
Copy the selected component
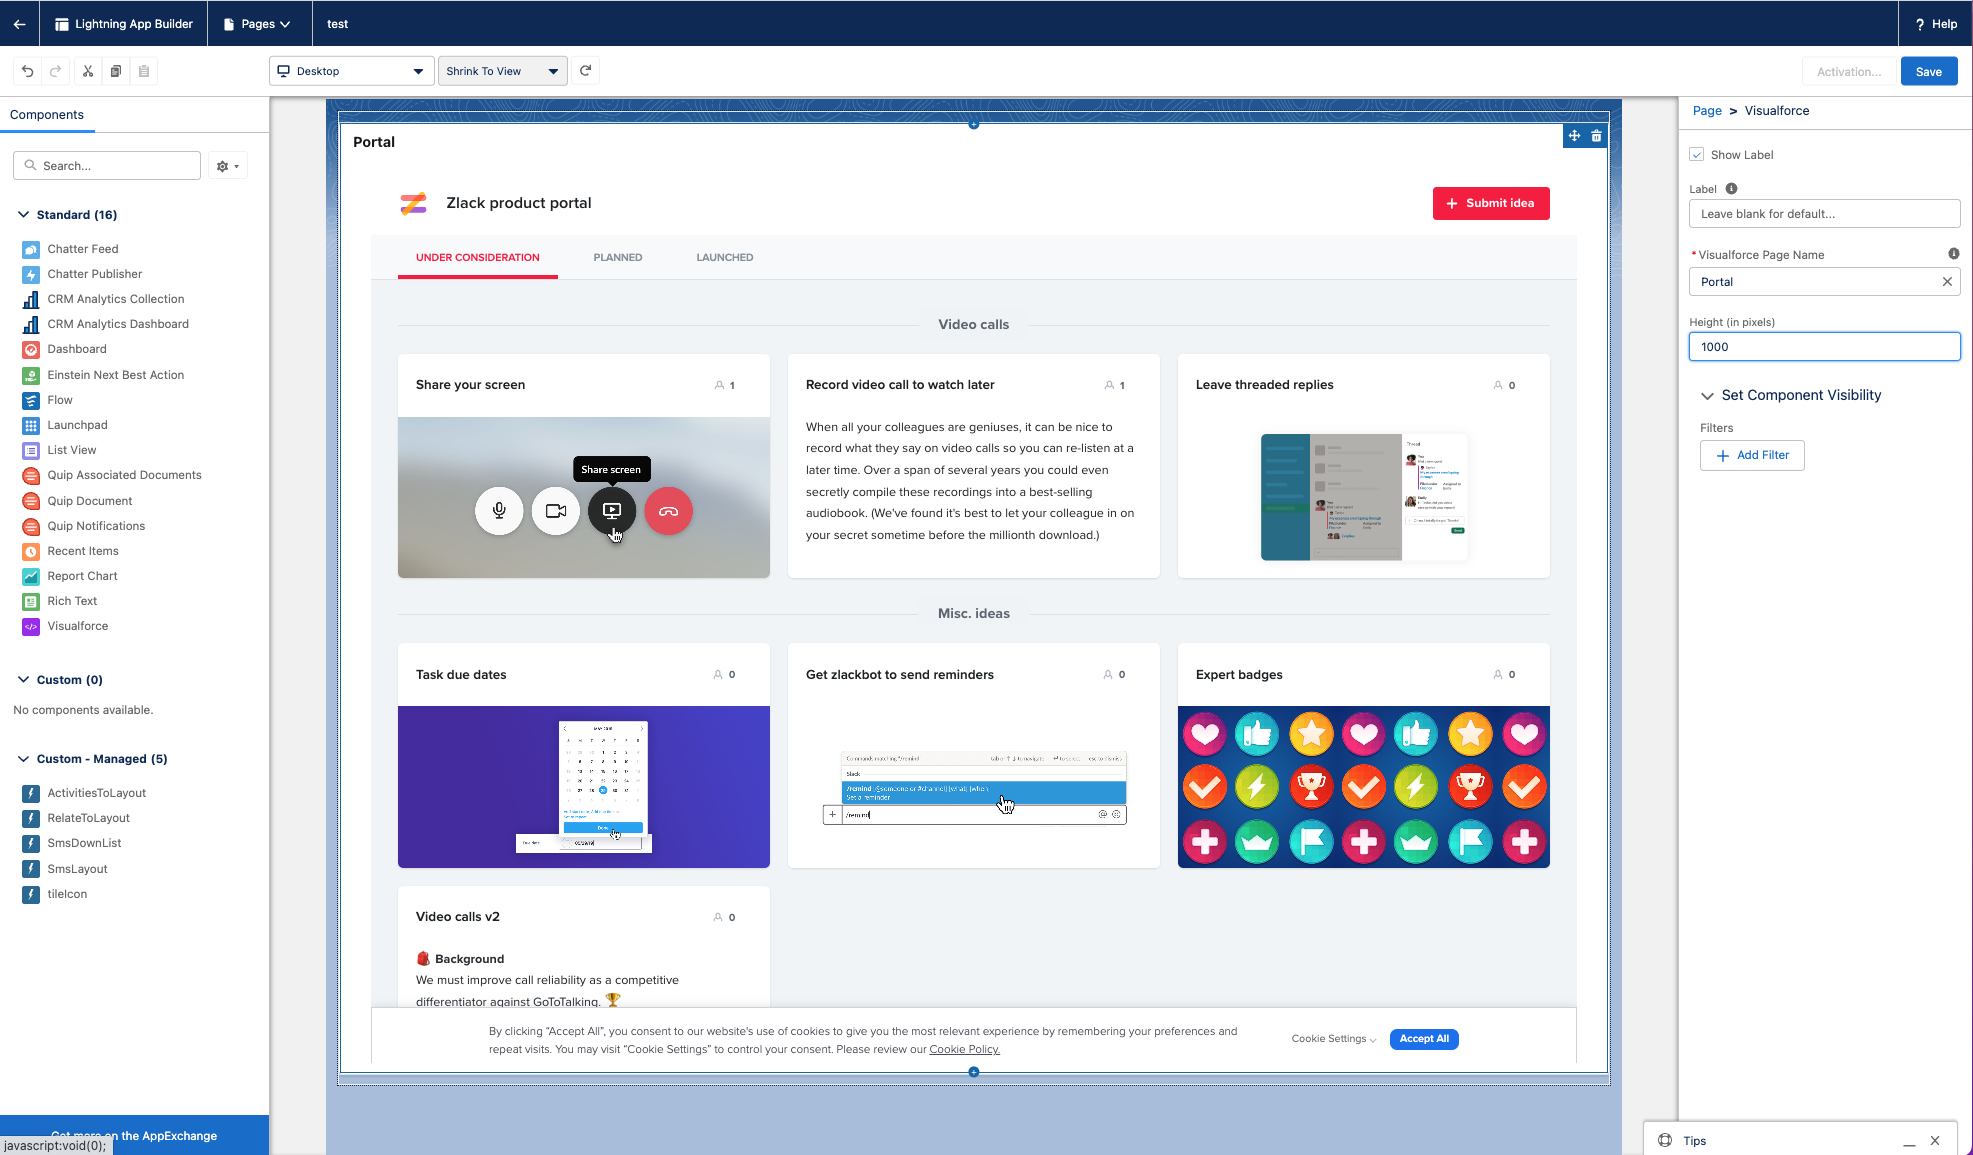coord(116,71)
